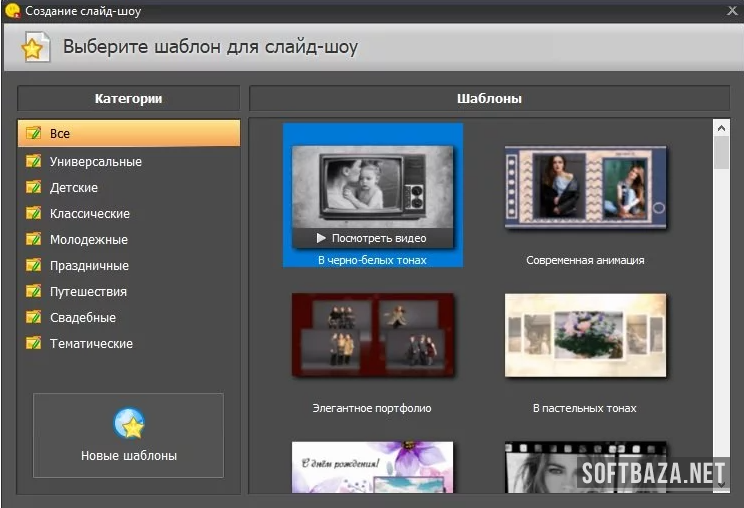The height and width of the screenshot is (508, 744).
Task: Click scrollbar up arrow in templates list
Action: (x=721, y=128)
